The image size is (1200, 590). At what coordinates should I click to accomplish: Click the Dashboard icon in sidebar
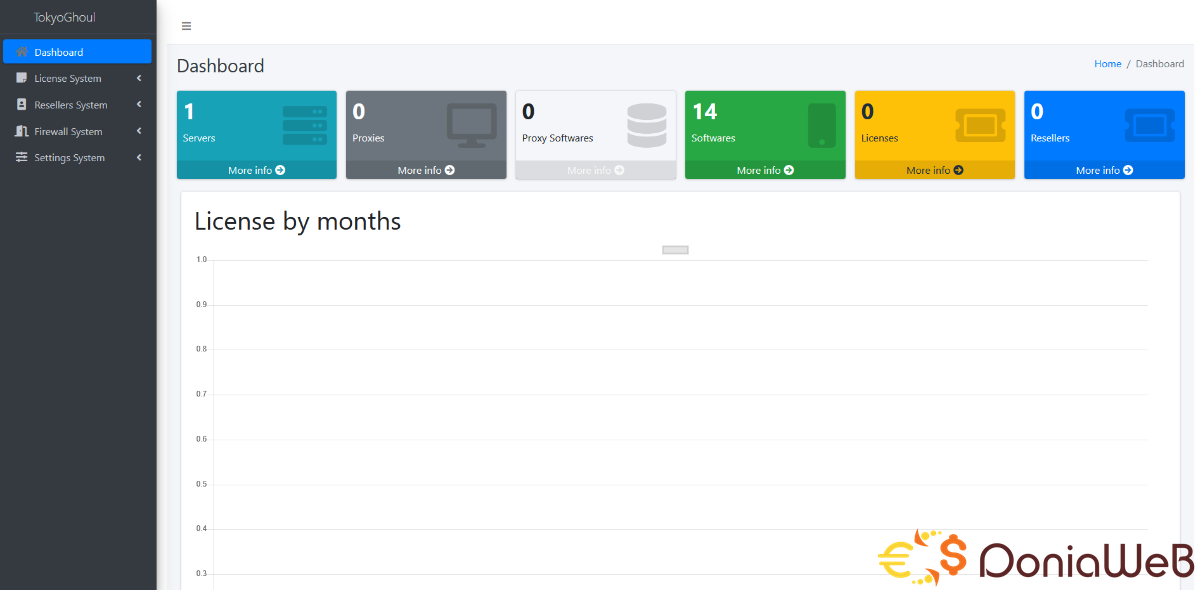[22, 52]
